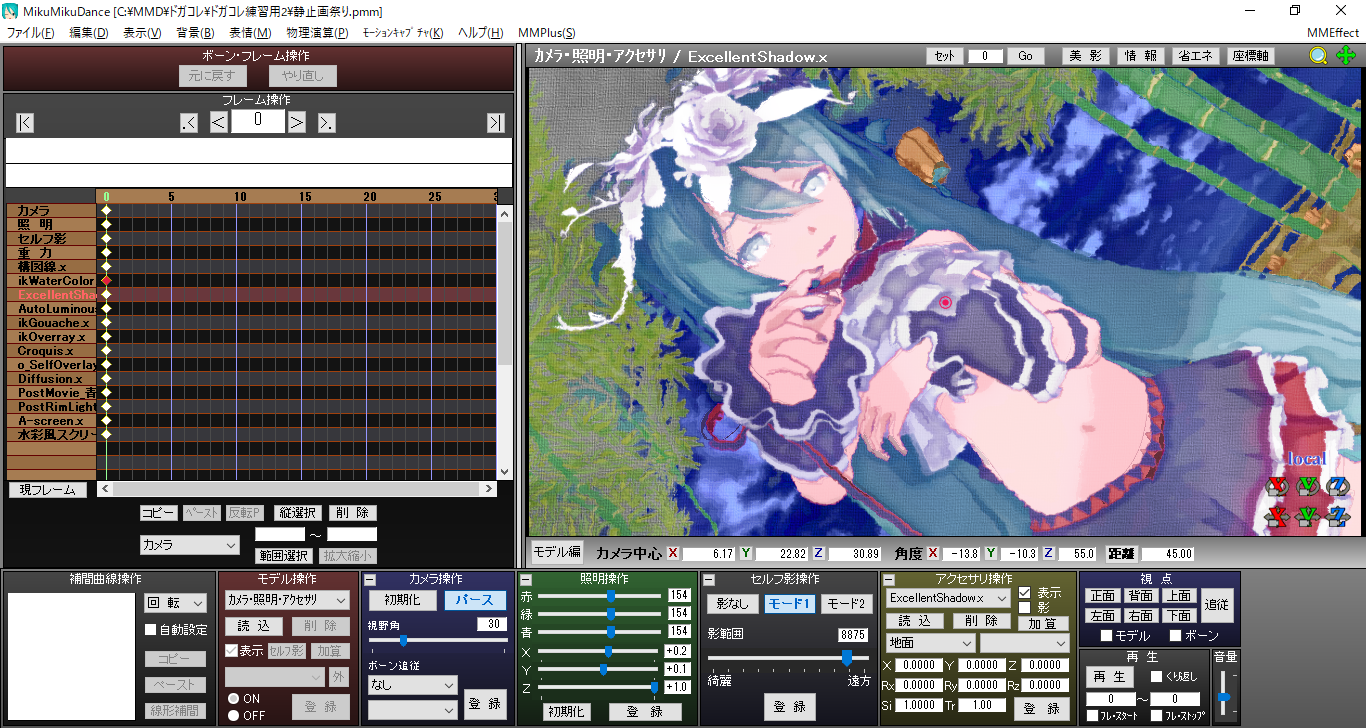
Task: Open the MMPlus(S) menu
Action: click(546, 33)
